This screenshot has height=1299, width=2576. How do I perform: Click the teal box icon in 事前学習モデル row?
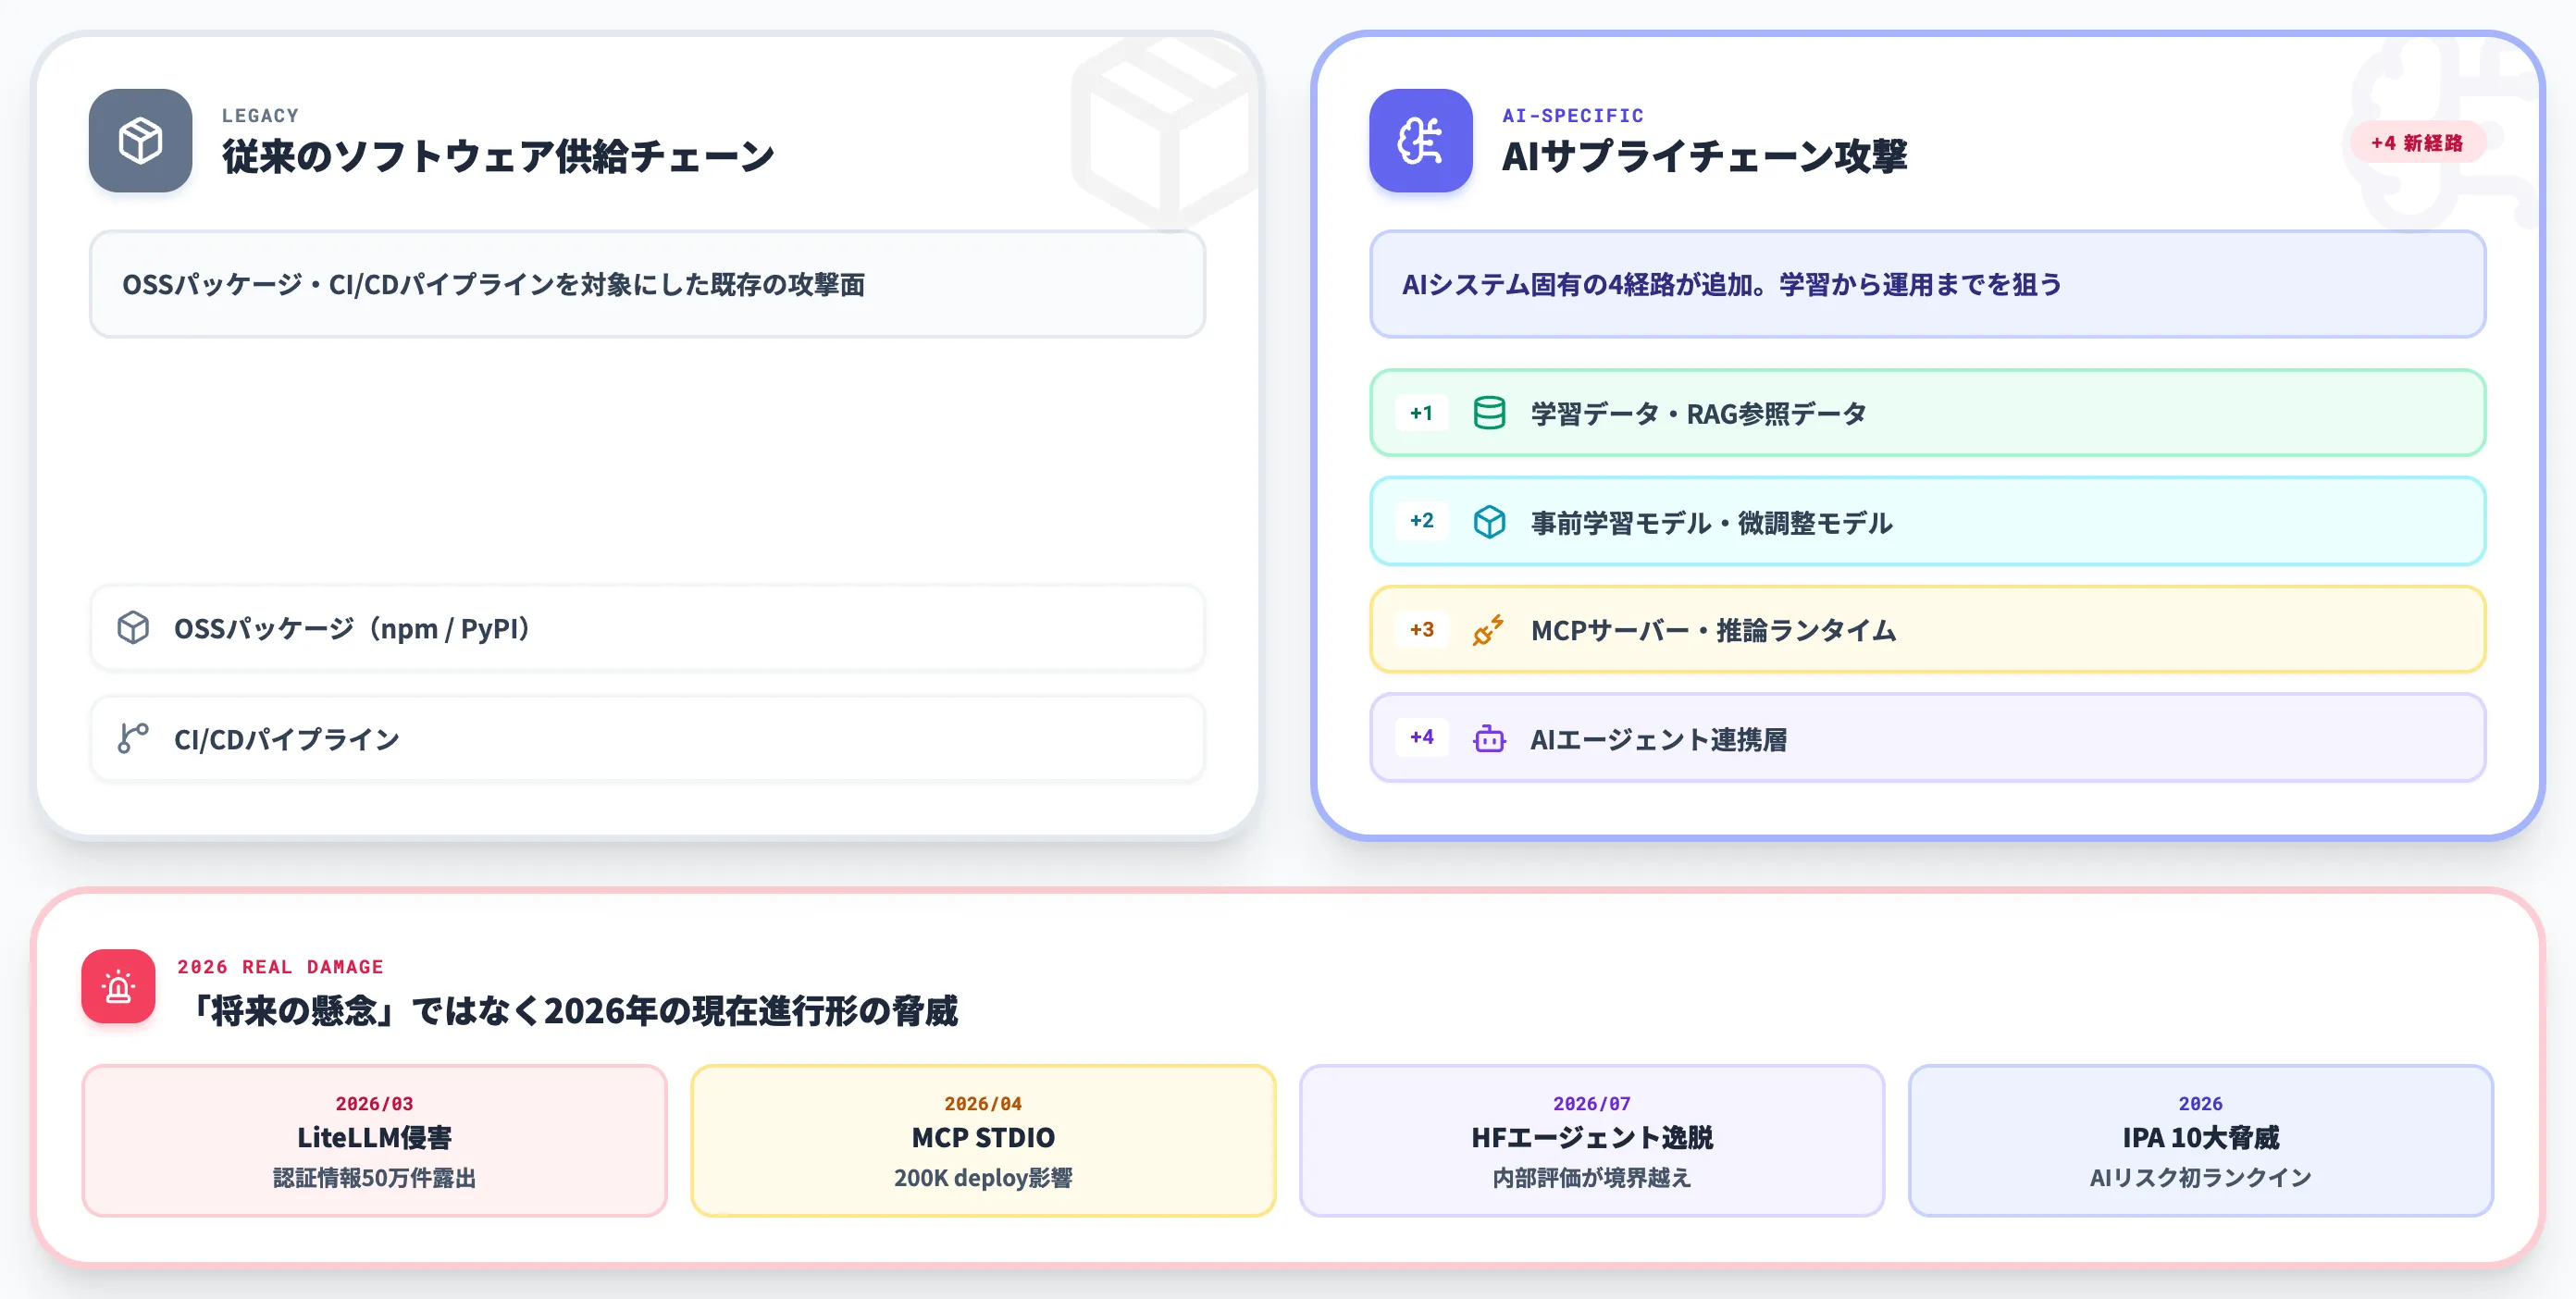1489,521
